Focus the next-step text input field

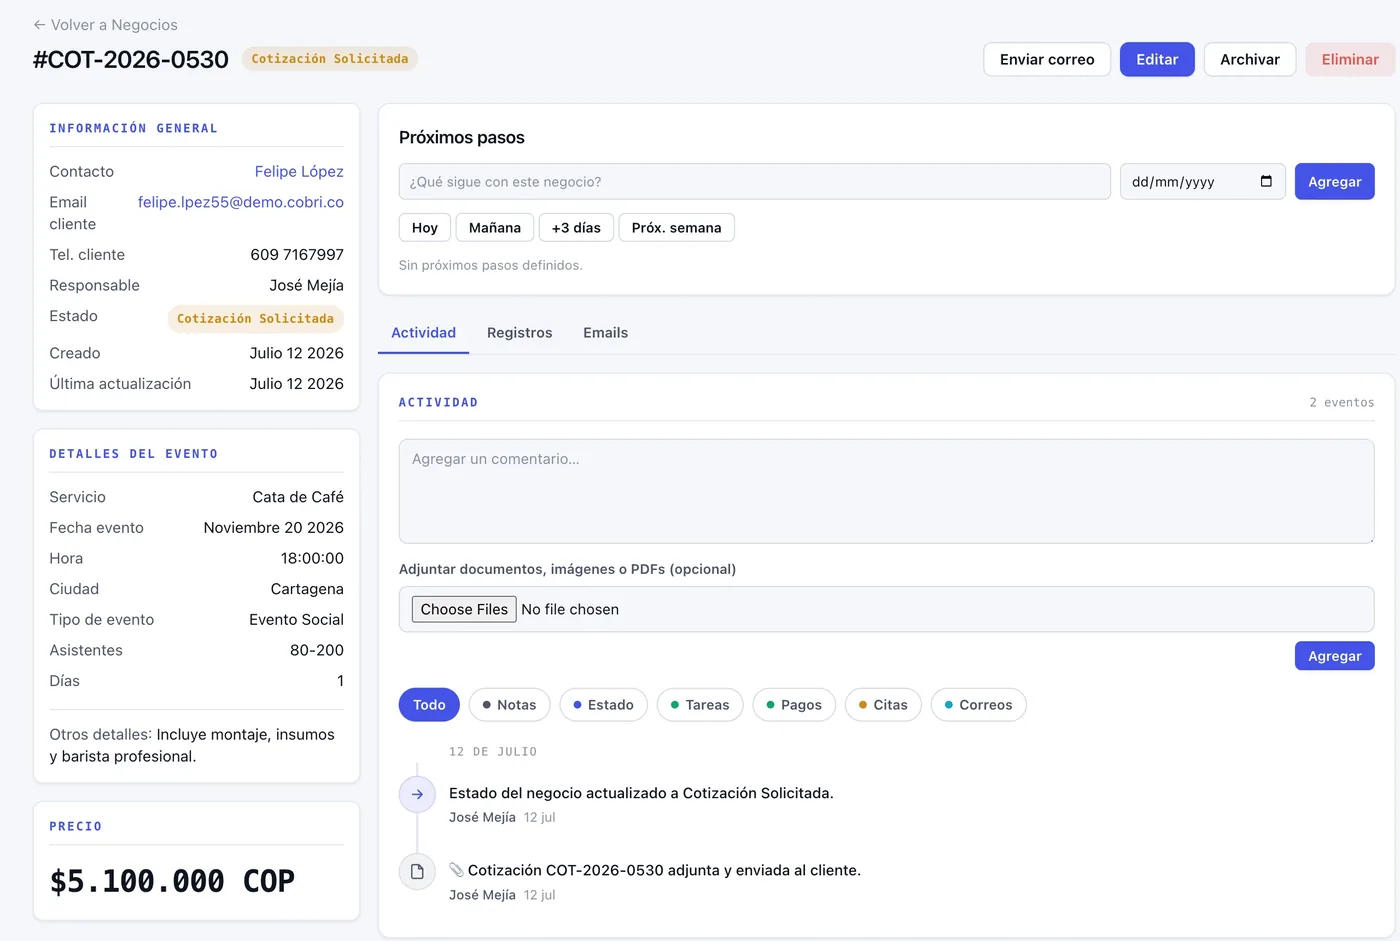click(x=754, y=182)
